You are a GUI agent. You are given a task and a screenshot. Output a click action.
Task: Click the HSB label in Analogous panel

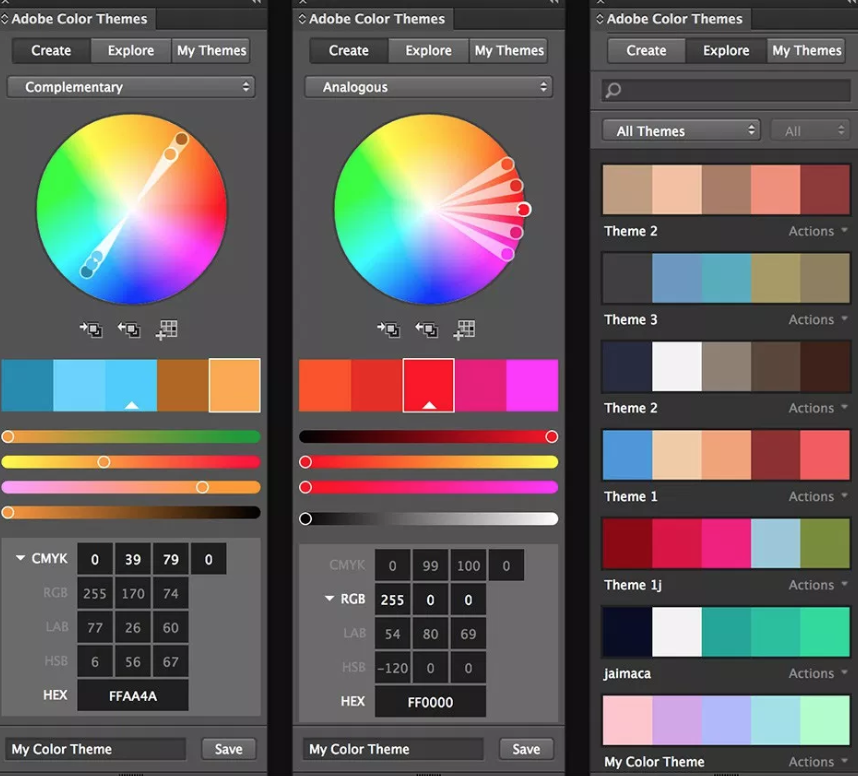354,667
